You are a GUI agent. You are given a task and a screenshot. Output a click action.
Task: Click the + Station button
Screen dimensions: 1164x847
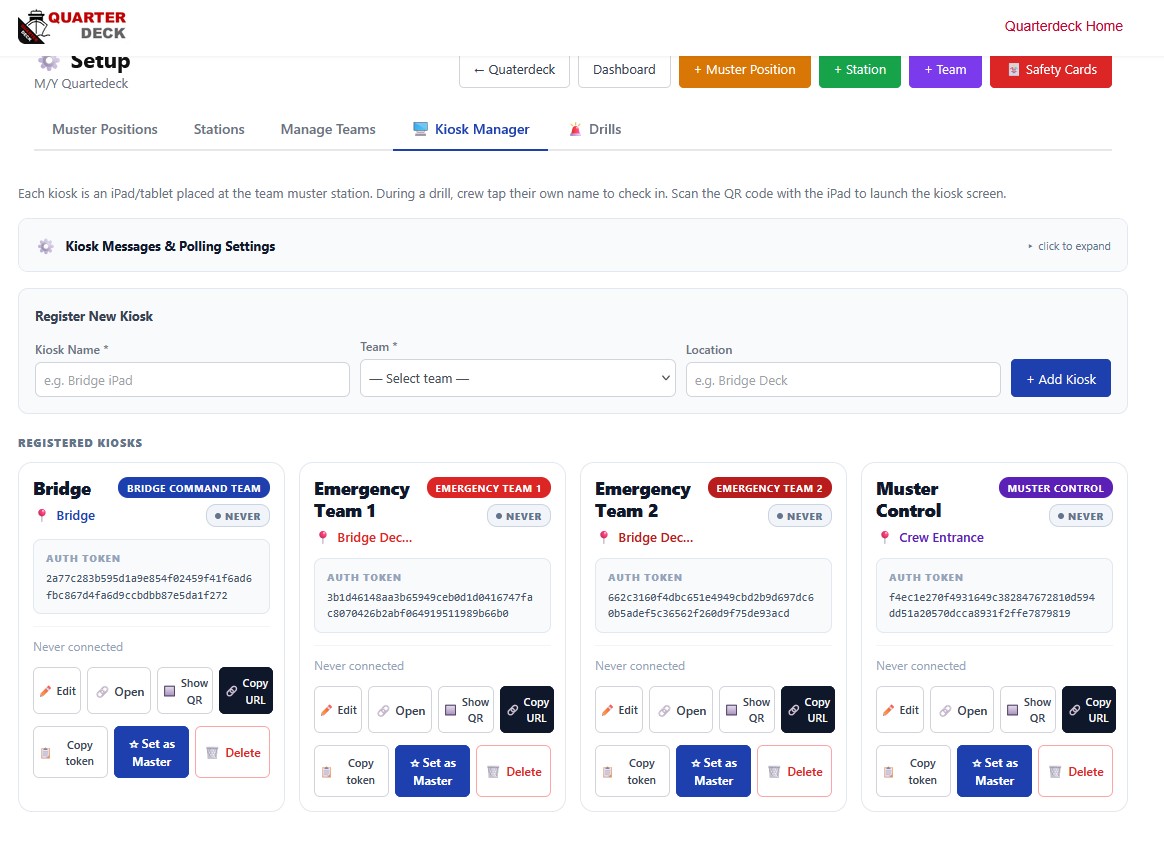pos(860,70)
